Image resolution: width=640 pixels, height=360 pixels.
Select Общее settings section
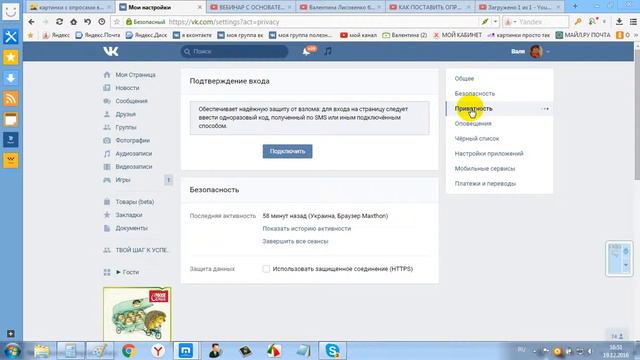point(464,78)
